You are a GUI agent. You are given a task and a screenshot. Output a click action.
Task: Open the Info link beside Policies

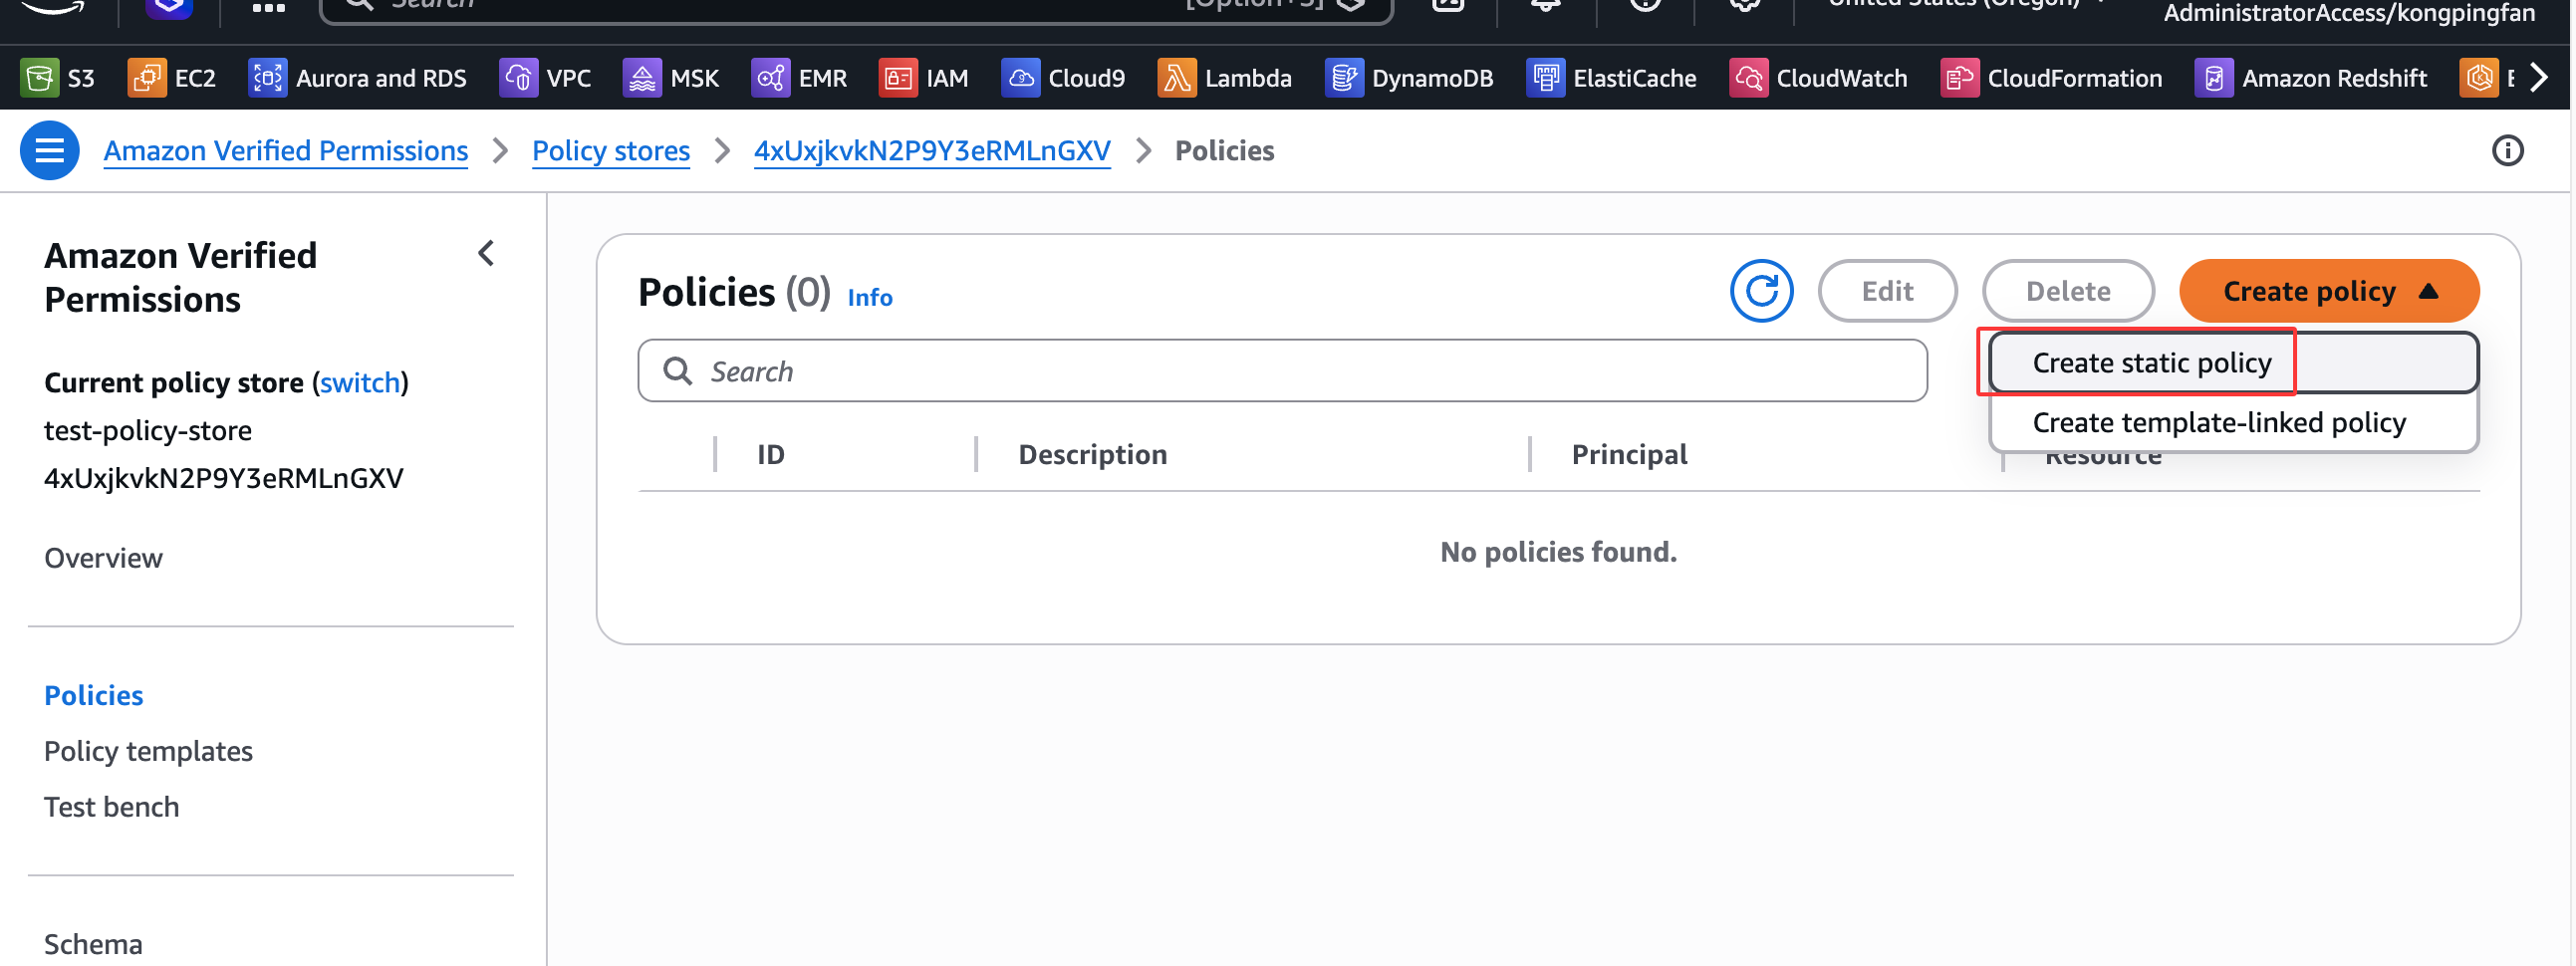(869, 298)
